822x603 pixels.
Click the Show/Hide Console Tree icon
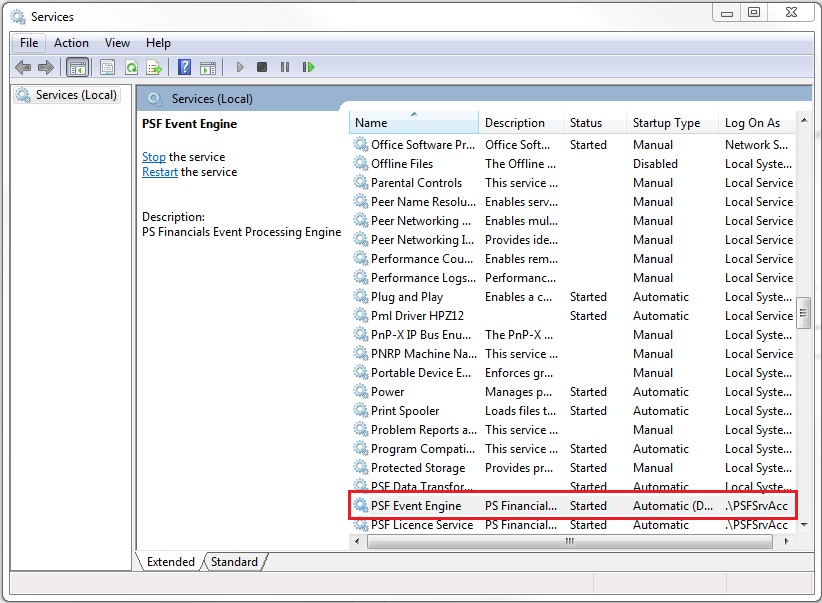[77, 67]
